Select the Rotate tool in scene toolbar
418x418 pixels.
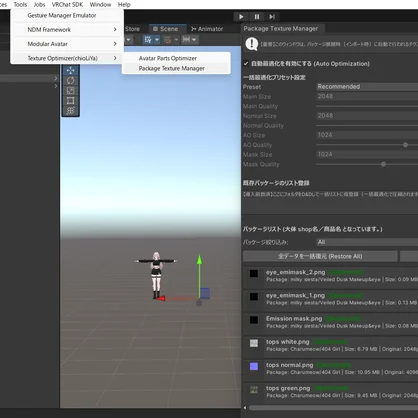click(70, 80)
